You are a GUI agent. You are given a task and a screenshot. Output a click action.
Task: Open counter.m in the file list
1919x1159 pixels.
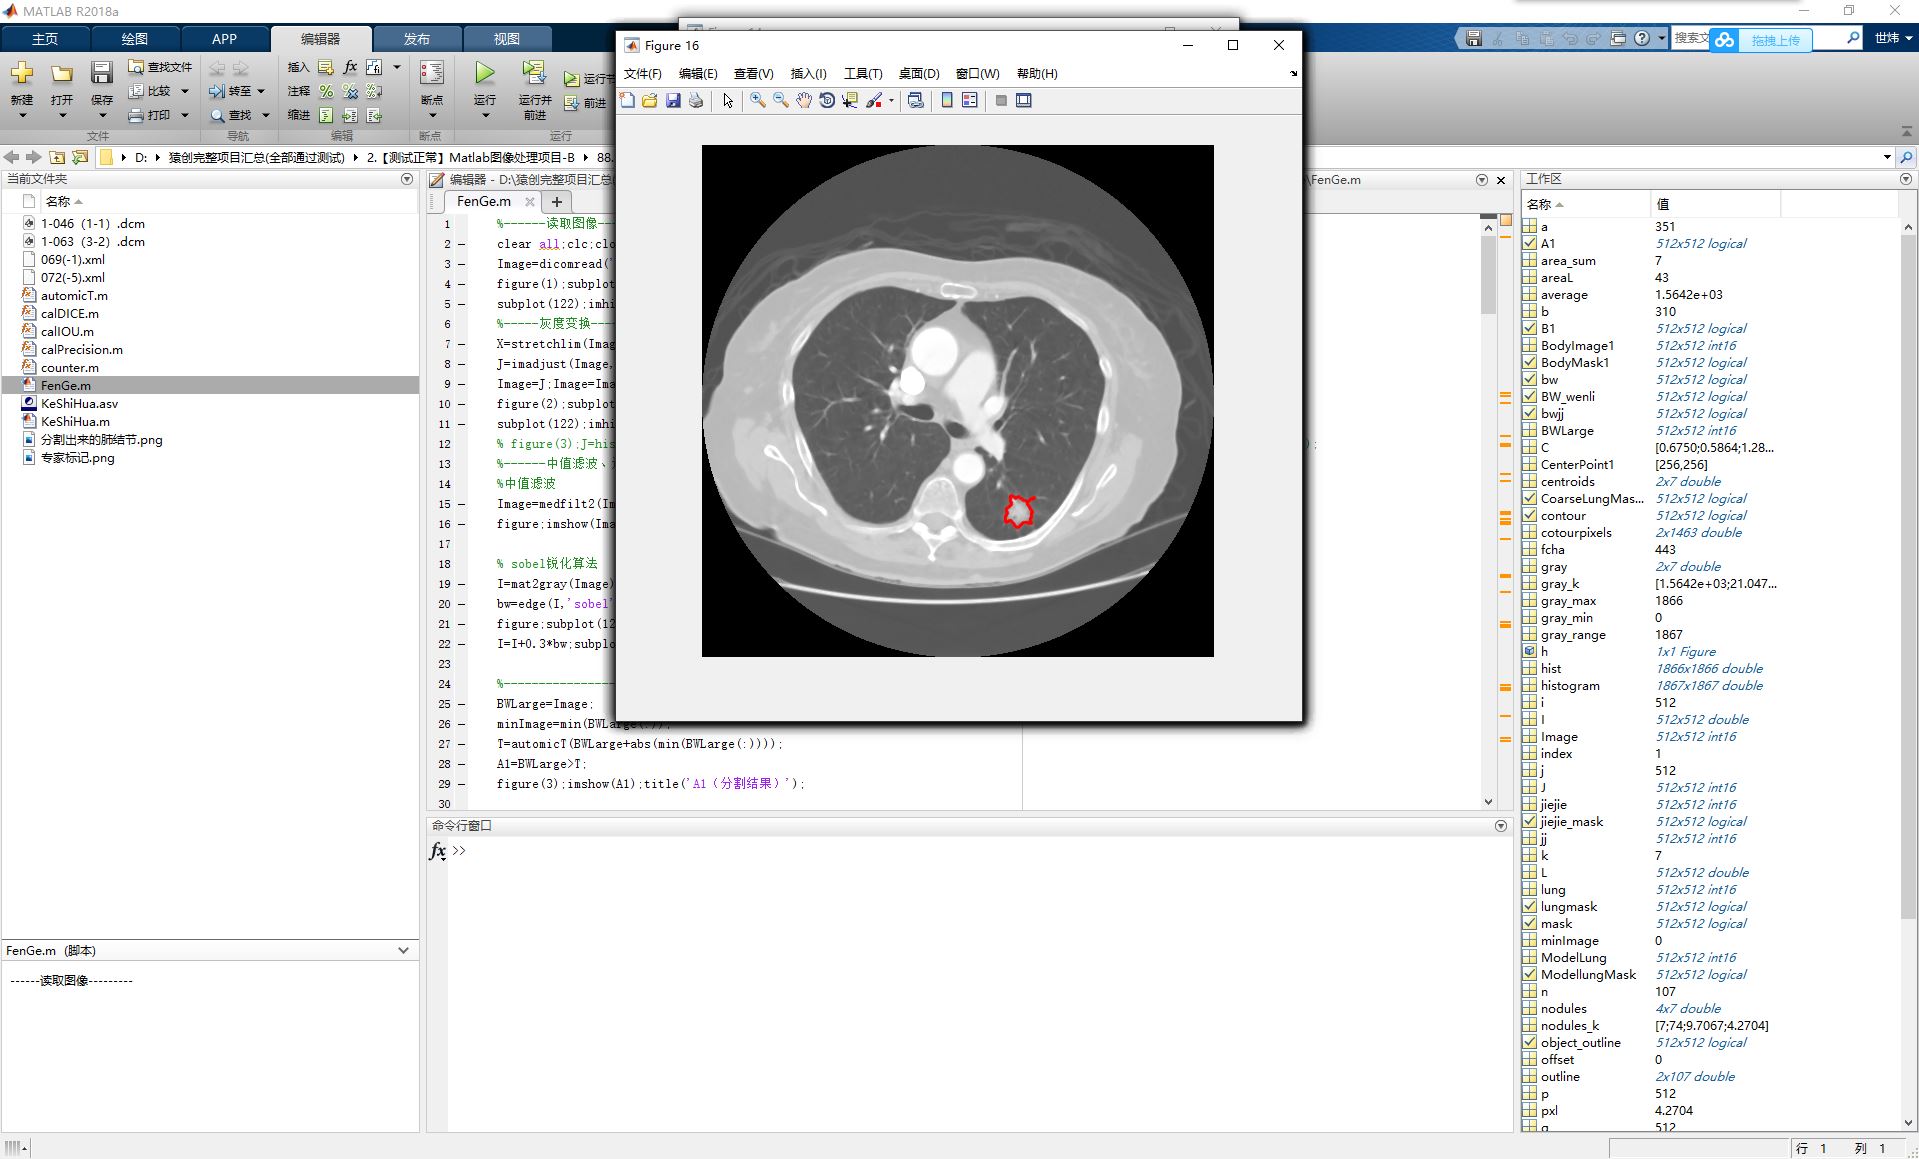click(70, 367)
